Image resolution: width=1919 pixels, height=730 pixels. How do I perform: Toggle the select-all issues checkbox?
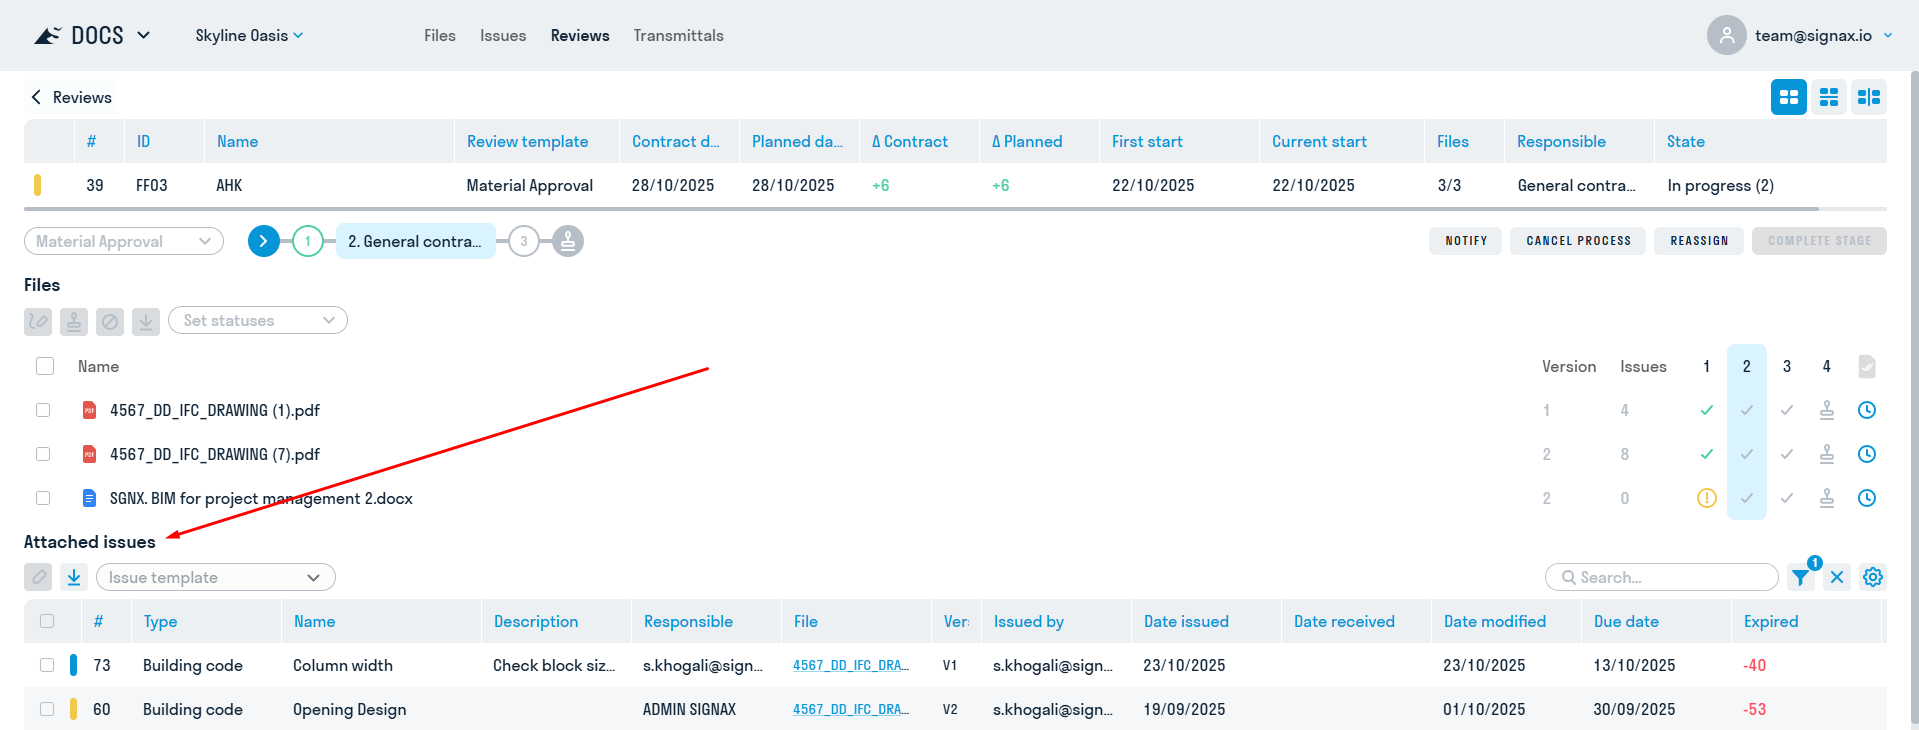coord(47,621)
